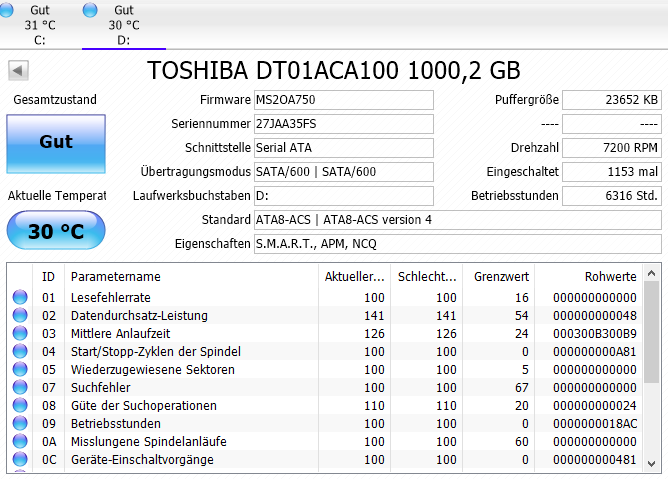This screenshot has height=479, width=668.
Task: Click the scrollbar up arrow
Action: pos(651,273)
